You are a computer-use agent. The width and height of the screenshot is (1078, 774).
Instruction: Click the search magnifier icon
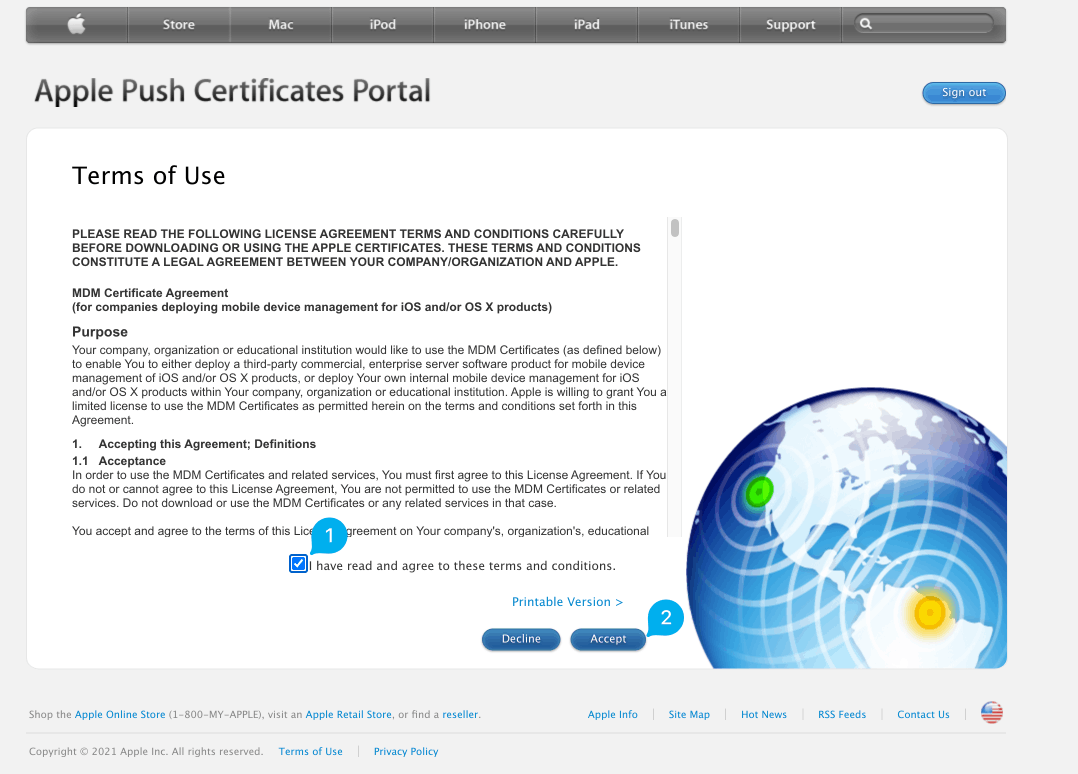[x=866, y=24]
